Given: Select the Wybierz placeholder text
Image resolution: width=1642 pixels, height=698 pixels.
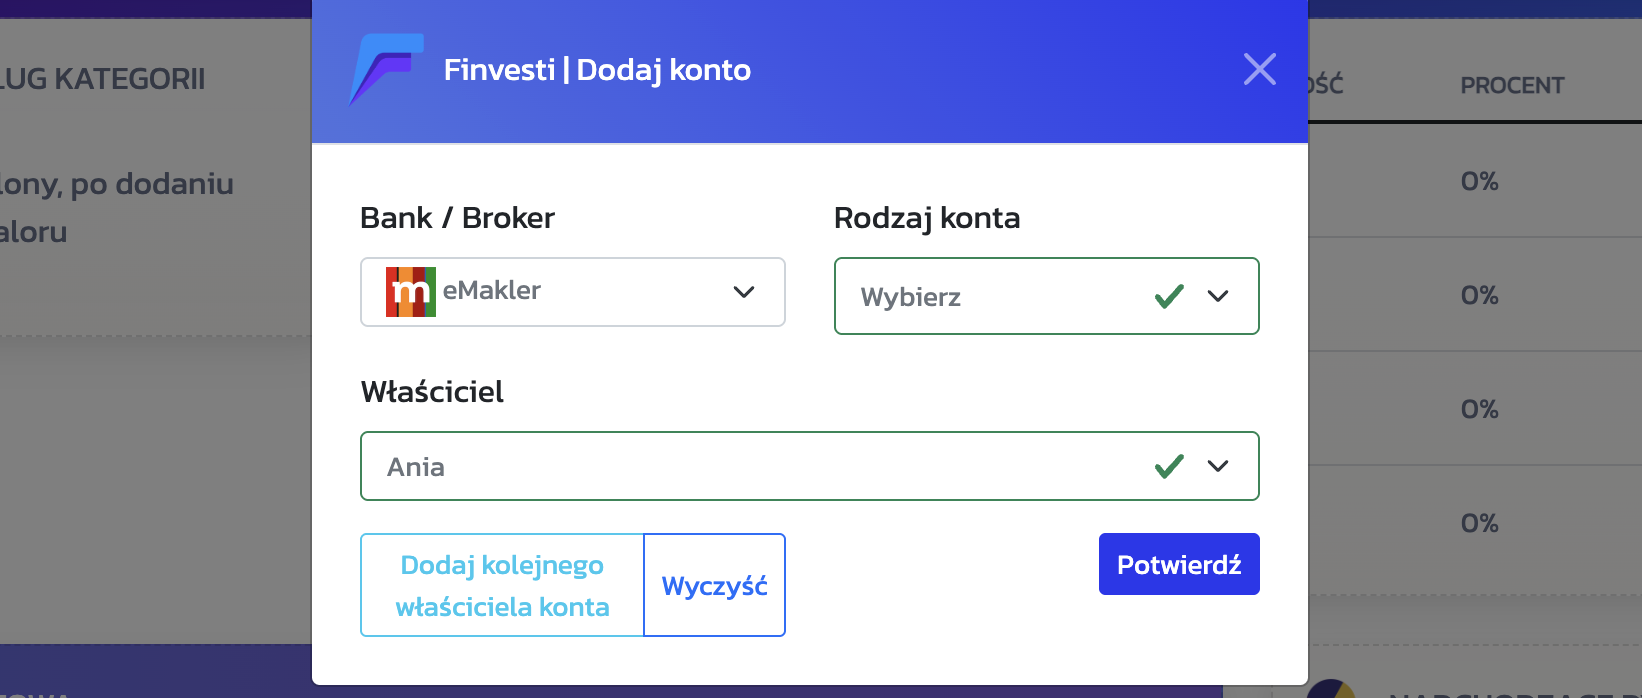Looking at the screenshot, I should point(910,297).
